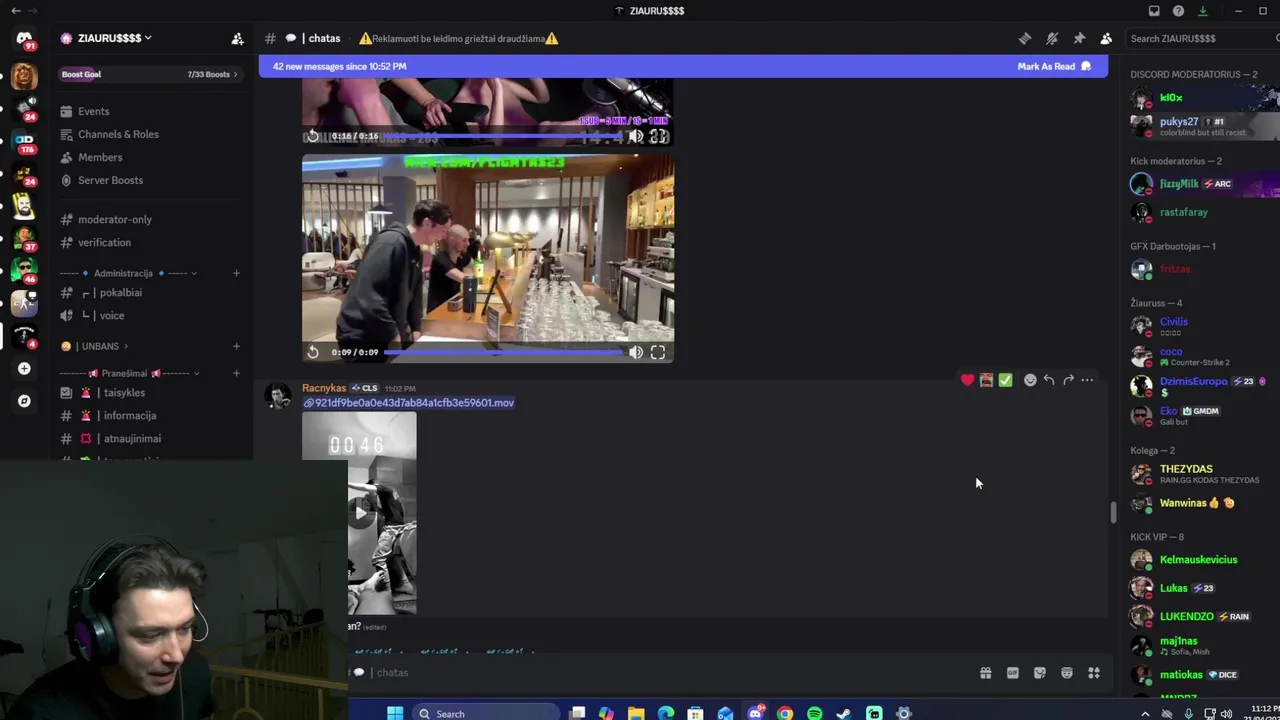Open the lion avatar server
The image size is (1280, 720).
[x=24, y=77]
